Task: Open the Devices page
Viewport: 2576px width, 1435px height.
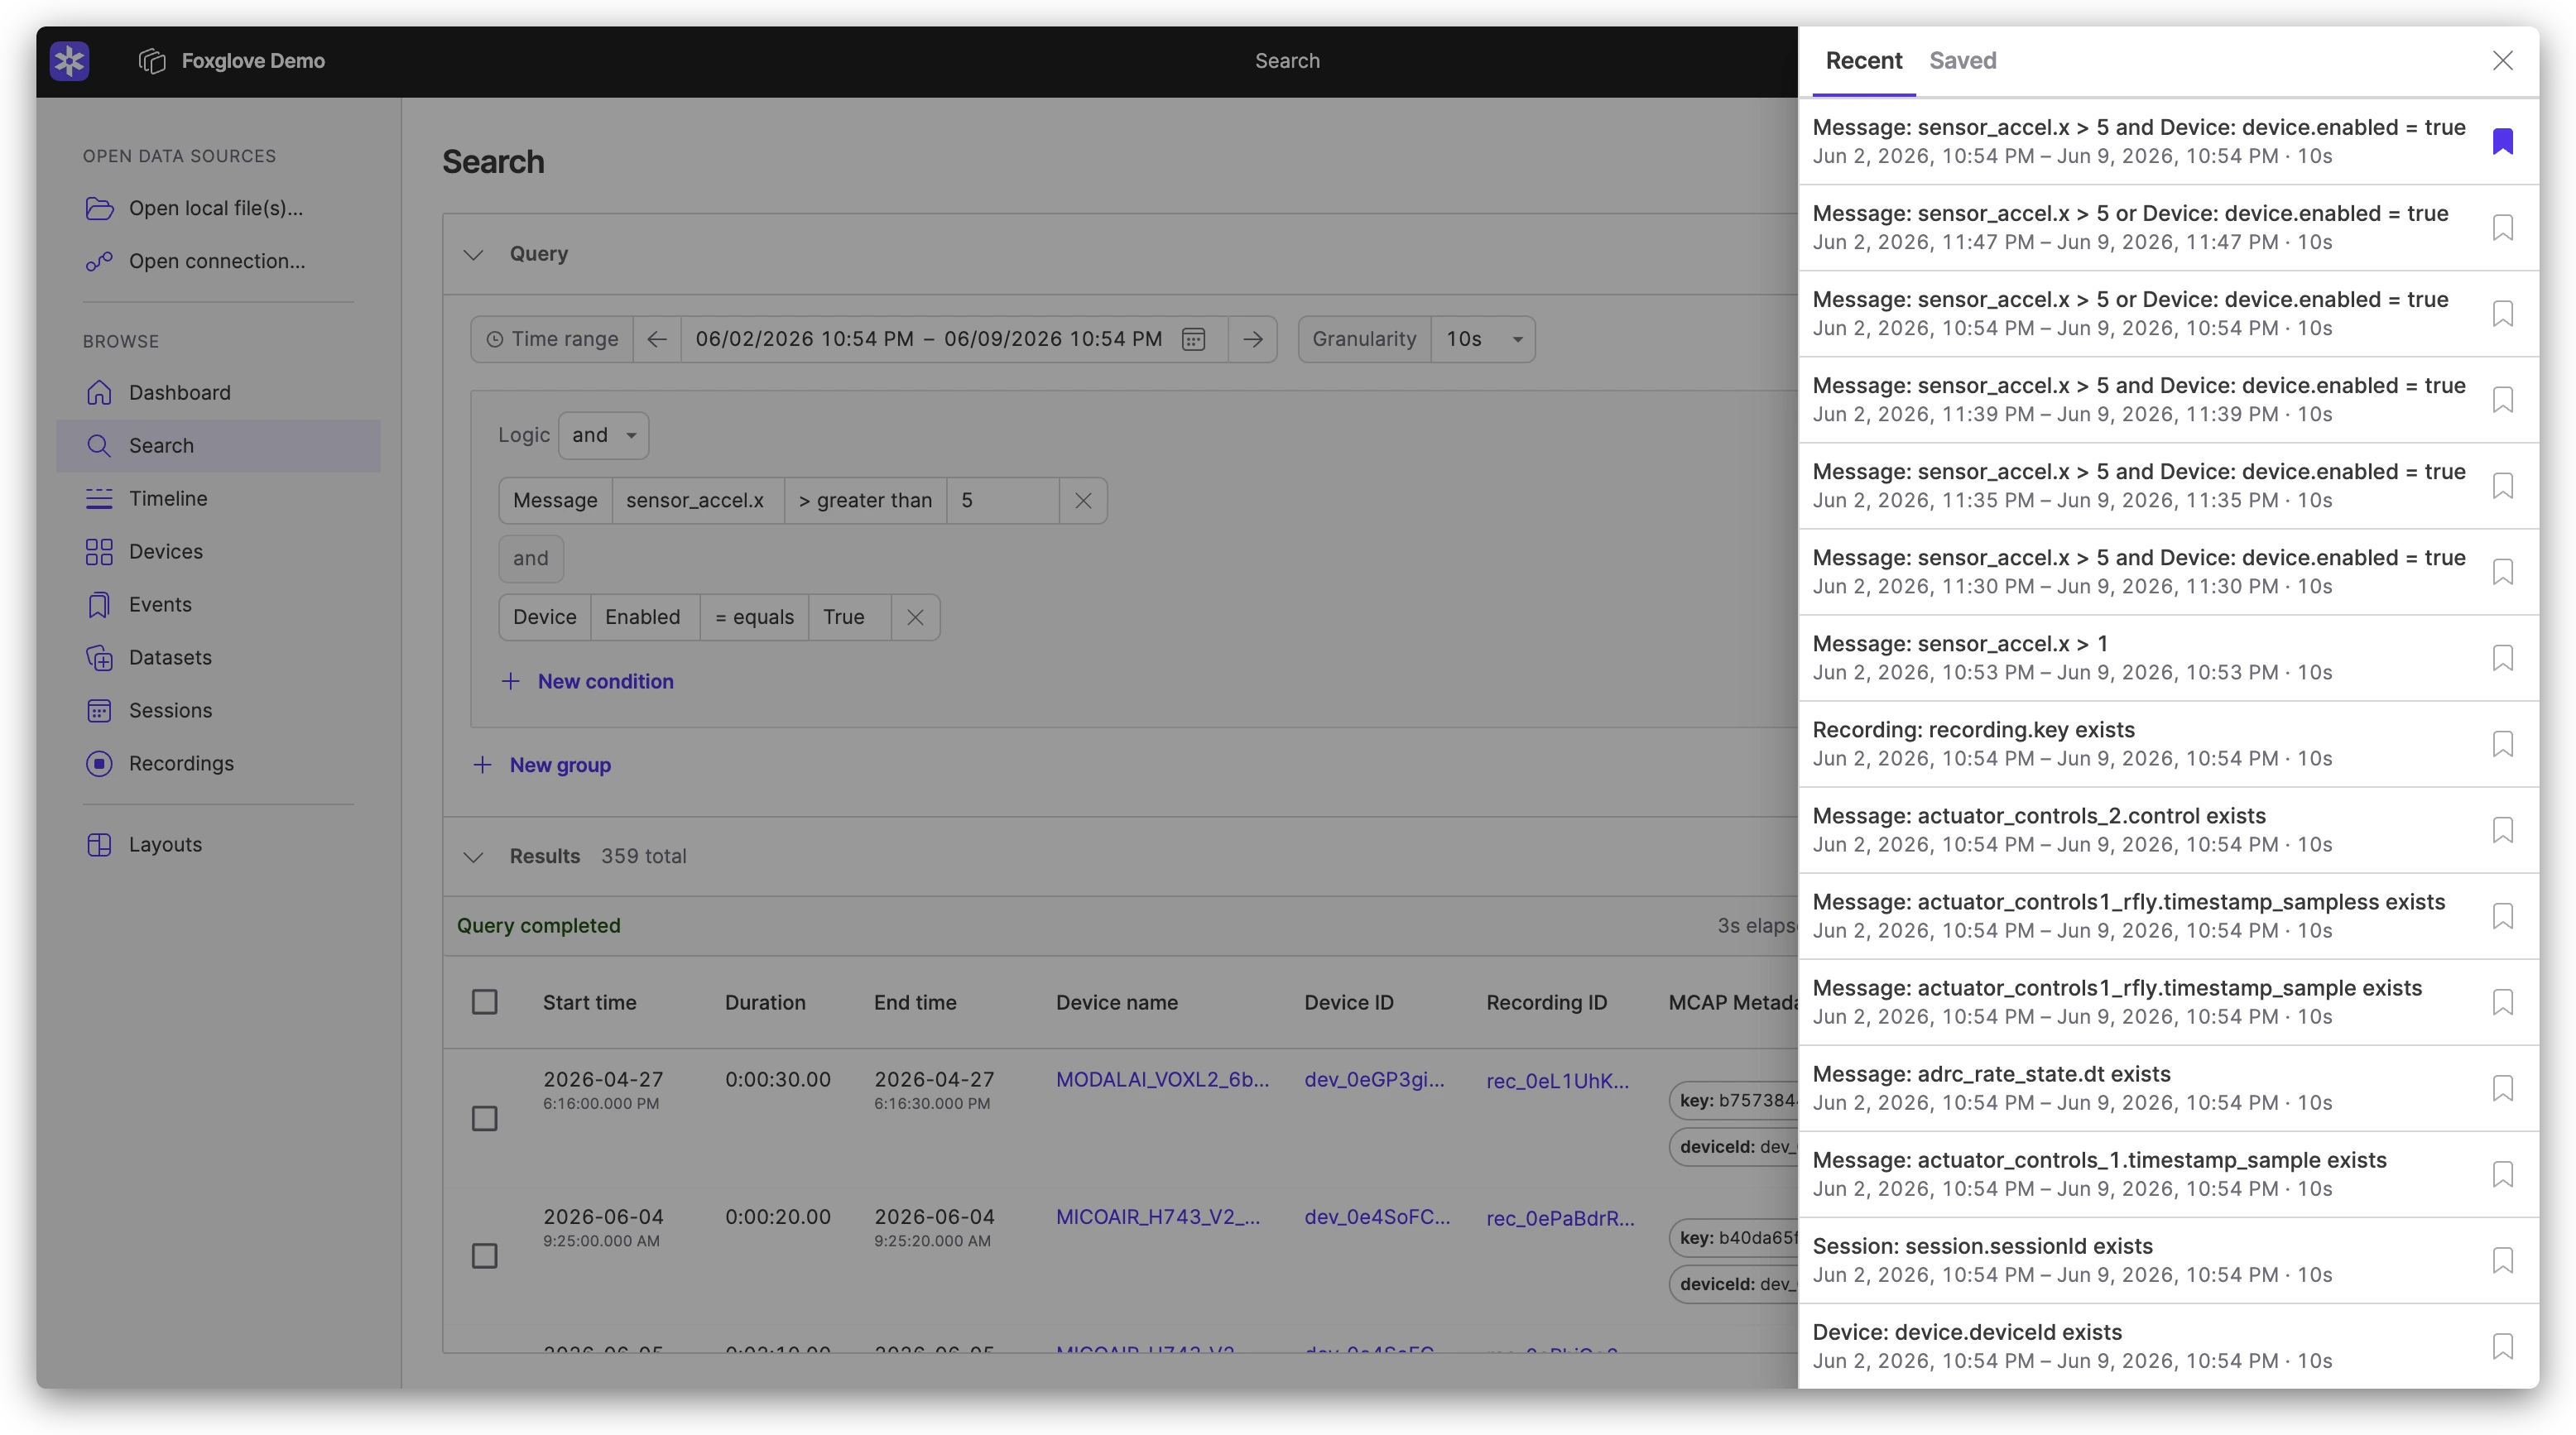Action: pyautogui.click(x=218, y=551)
